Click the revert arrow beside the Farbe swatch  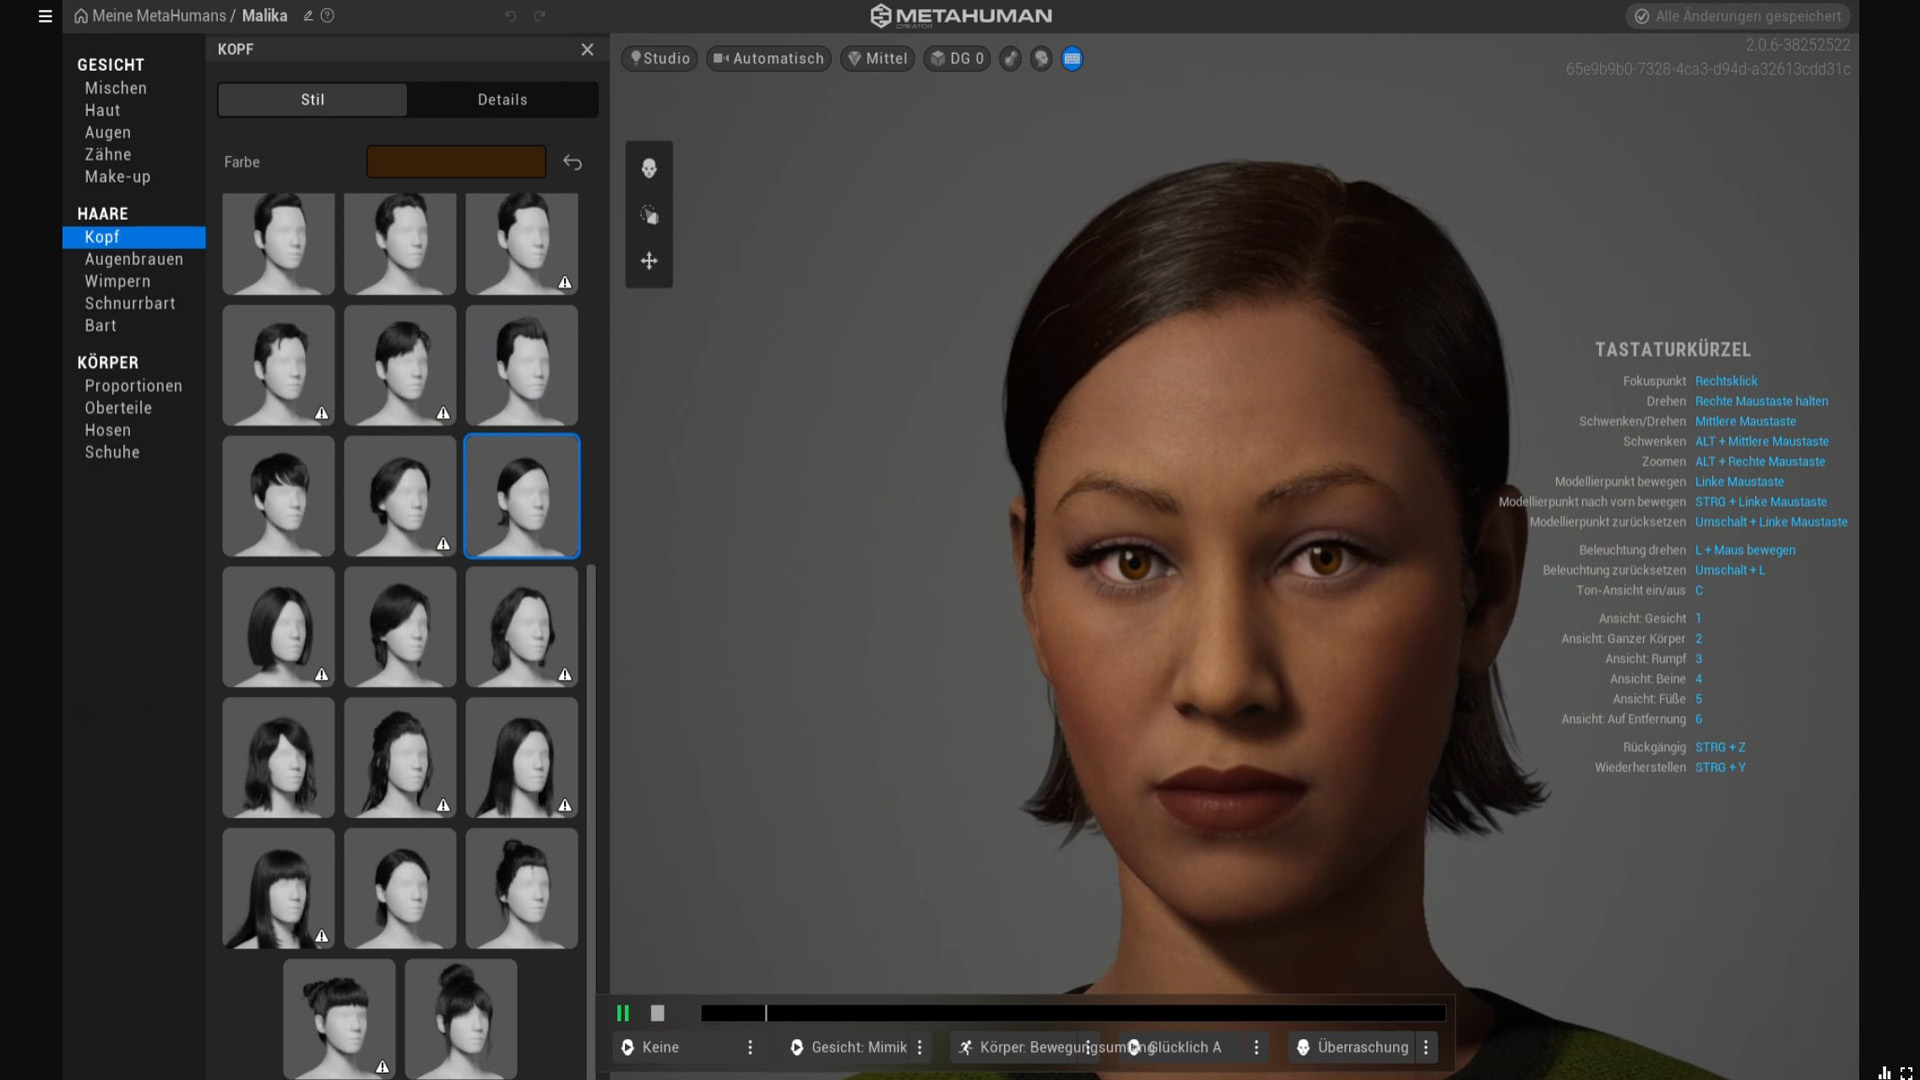(x=572, y=162)
